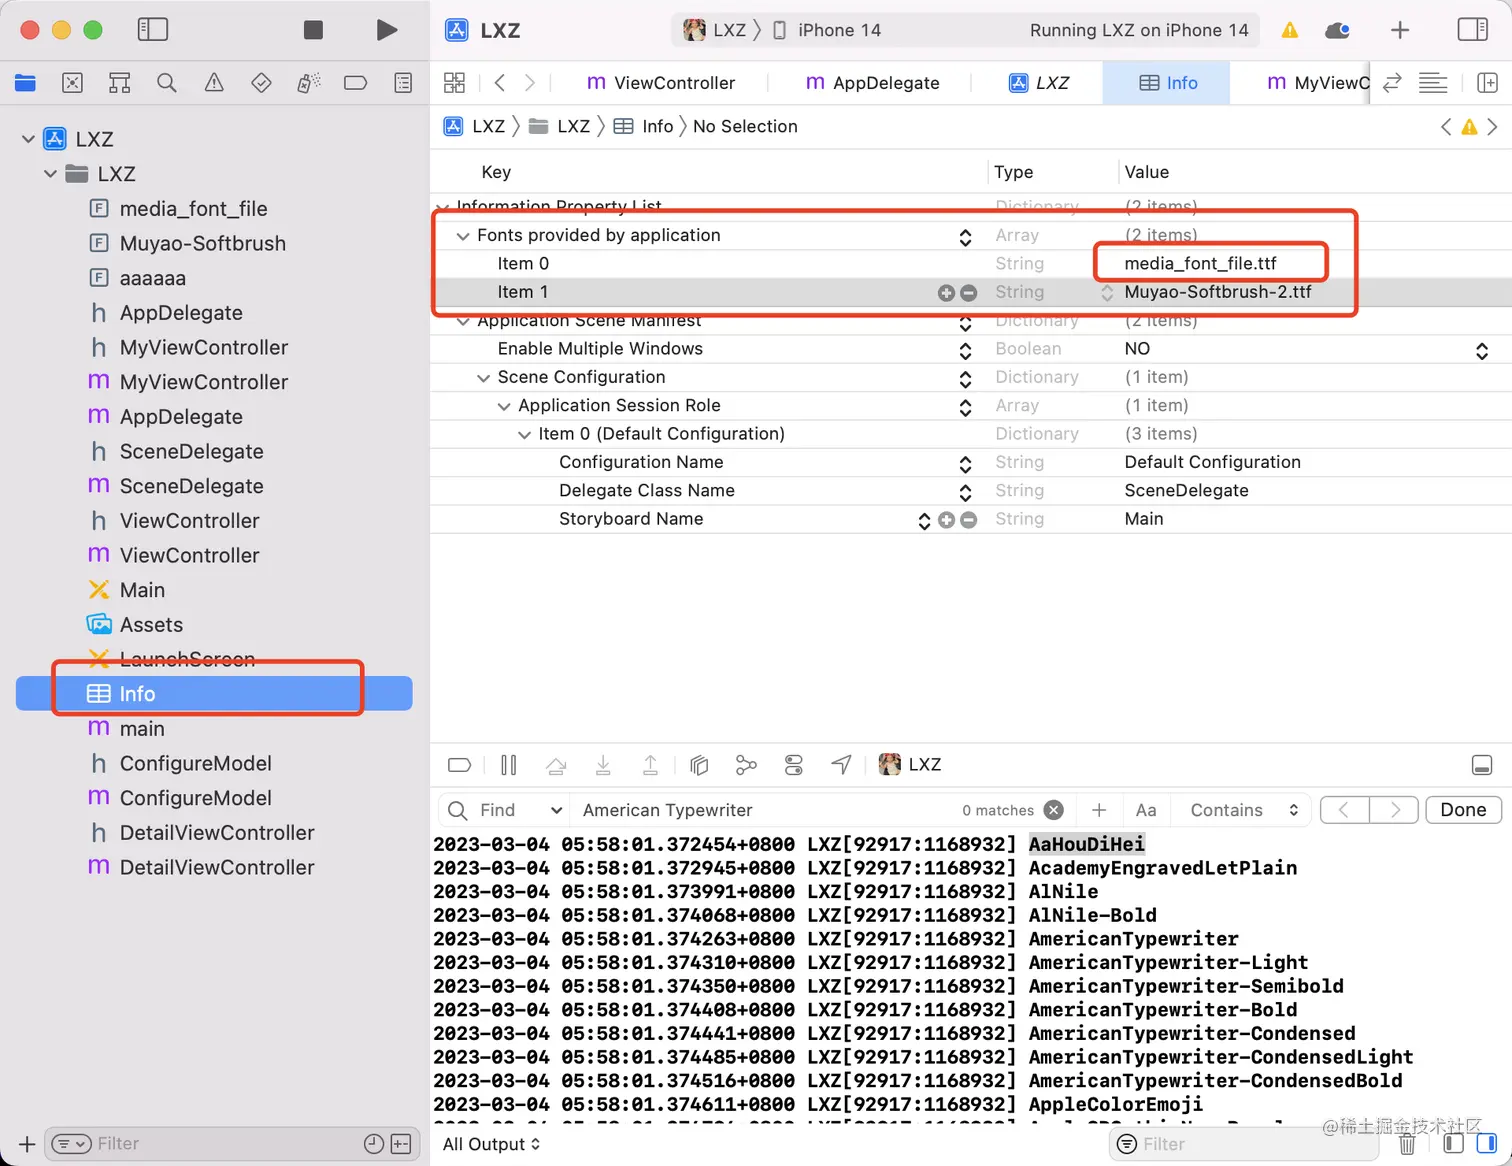Viewport: 1512px width, 1166px height.
Task: Switch to the MyViewController tab
Action: coord(1317,83)
